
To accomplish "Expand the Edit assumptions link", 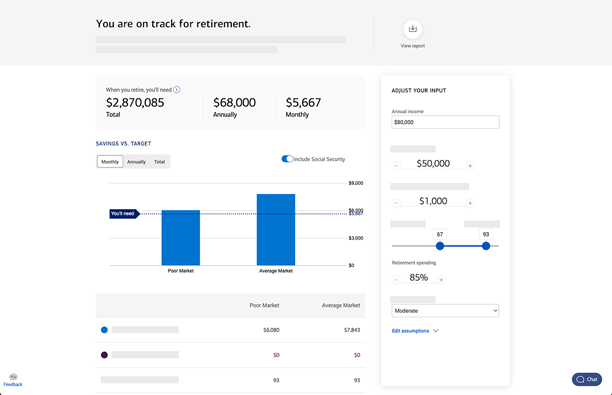I will tap(415, 331).
